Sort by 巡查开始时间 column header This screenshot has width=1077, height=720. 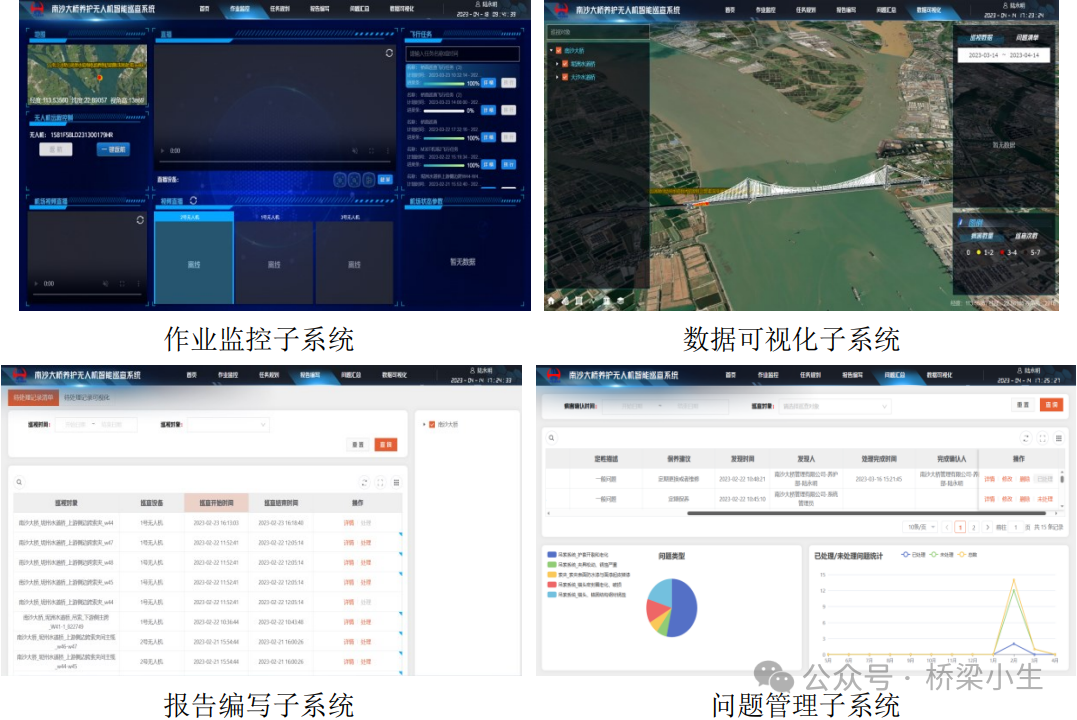(216, 503)
